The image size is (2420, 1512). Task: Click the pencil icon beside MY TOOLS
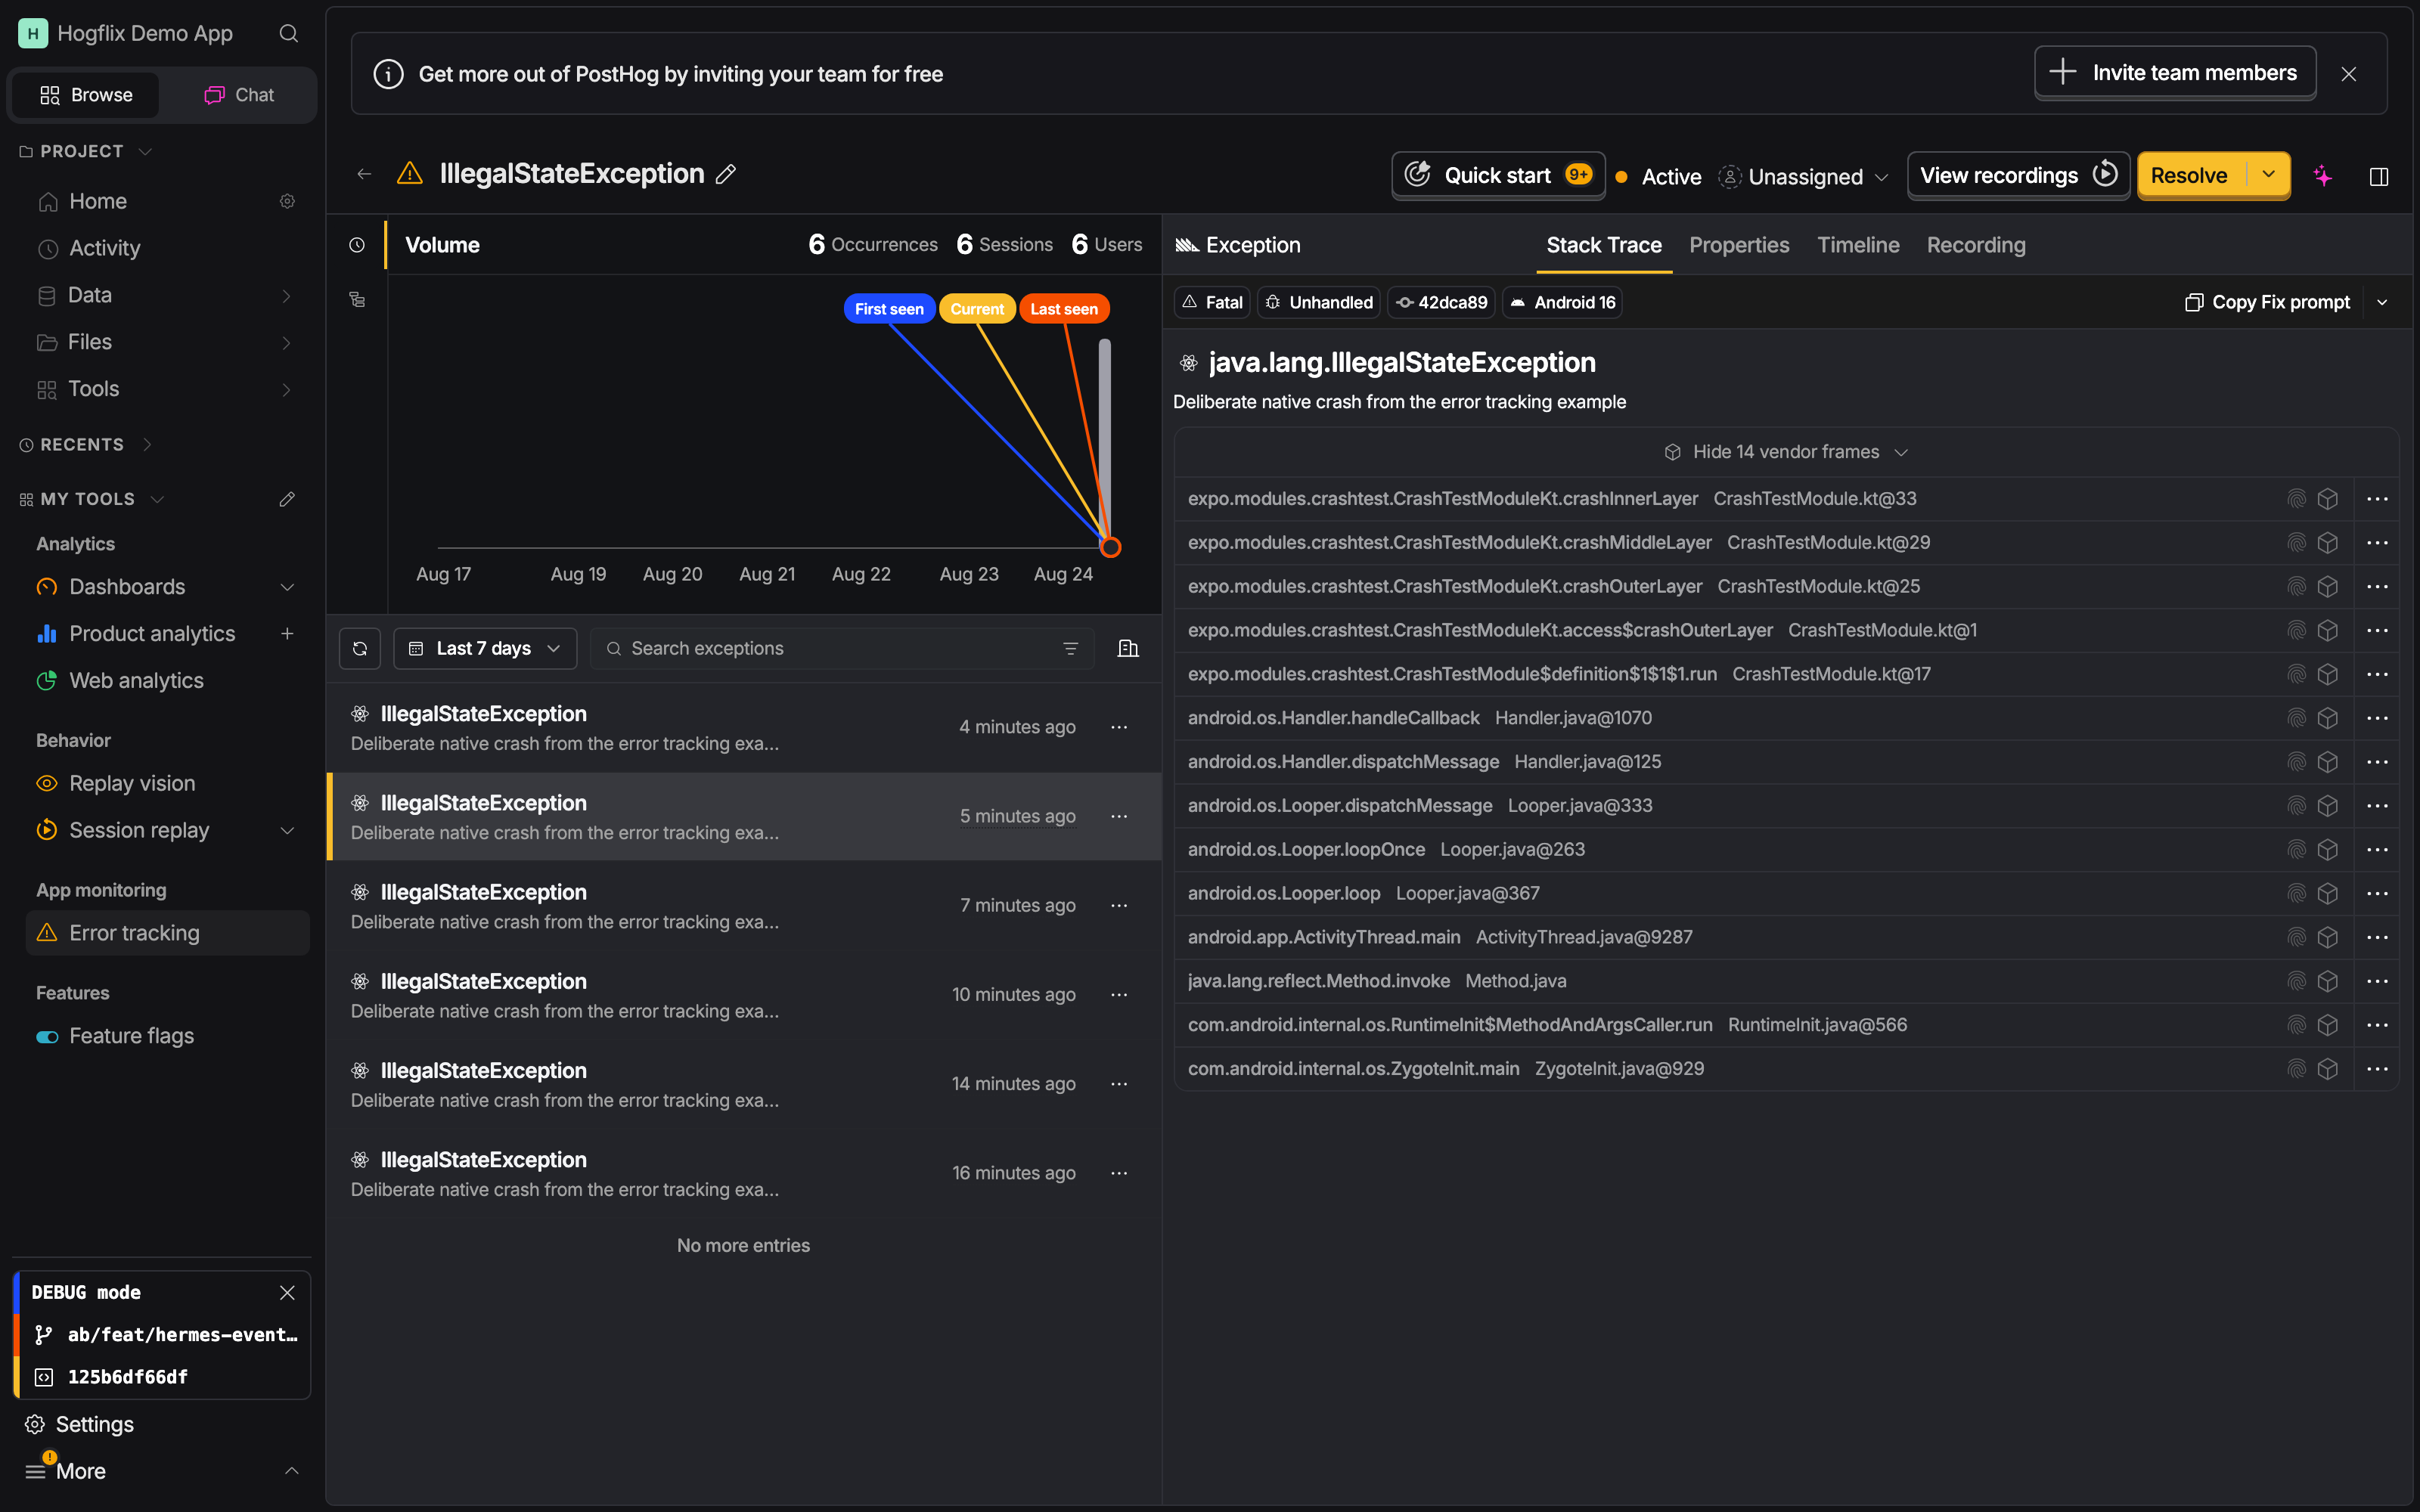click(287, 499)
